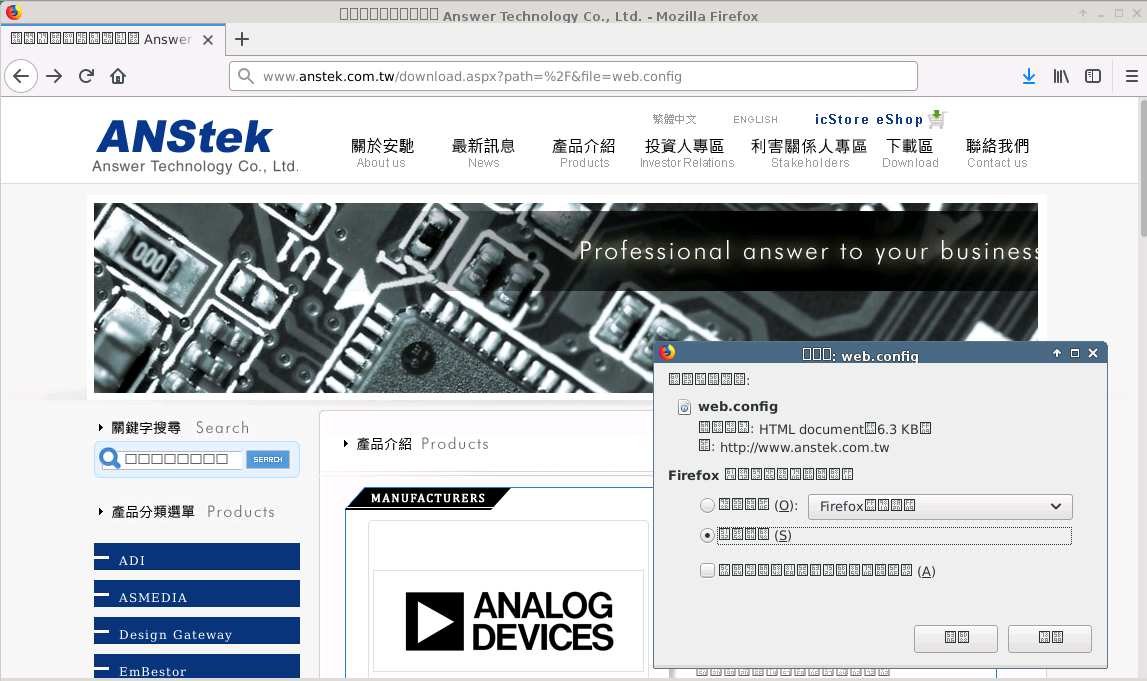Click the blue SEARCH button
Screen dimensions: 1147x681
point(268,459)
